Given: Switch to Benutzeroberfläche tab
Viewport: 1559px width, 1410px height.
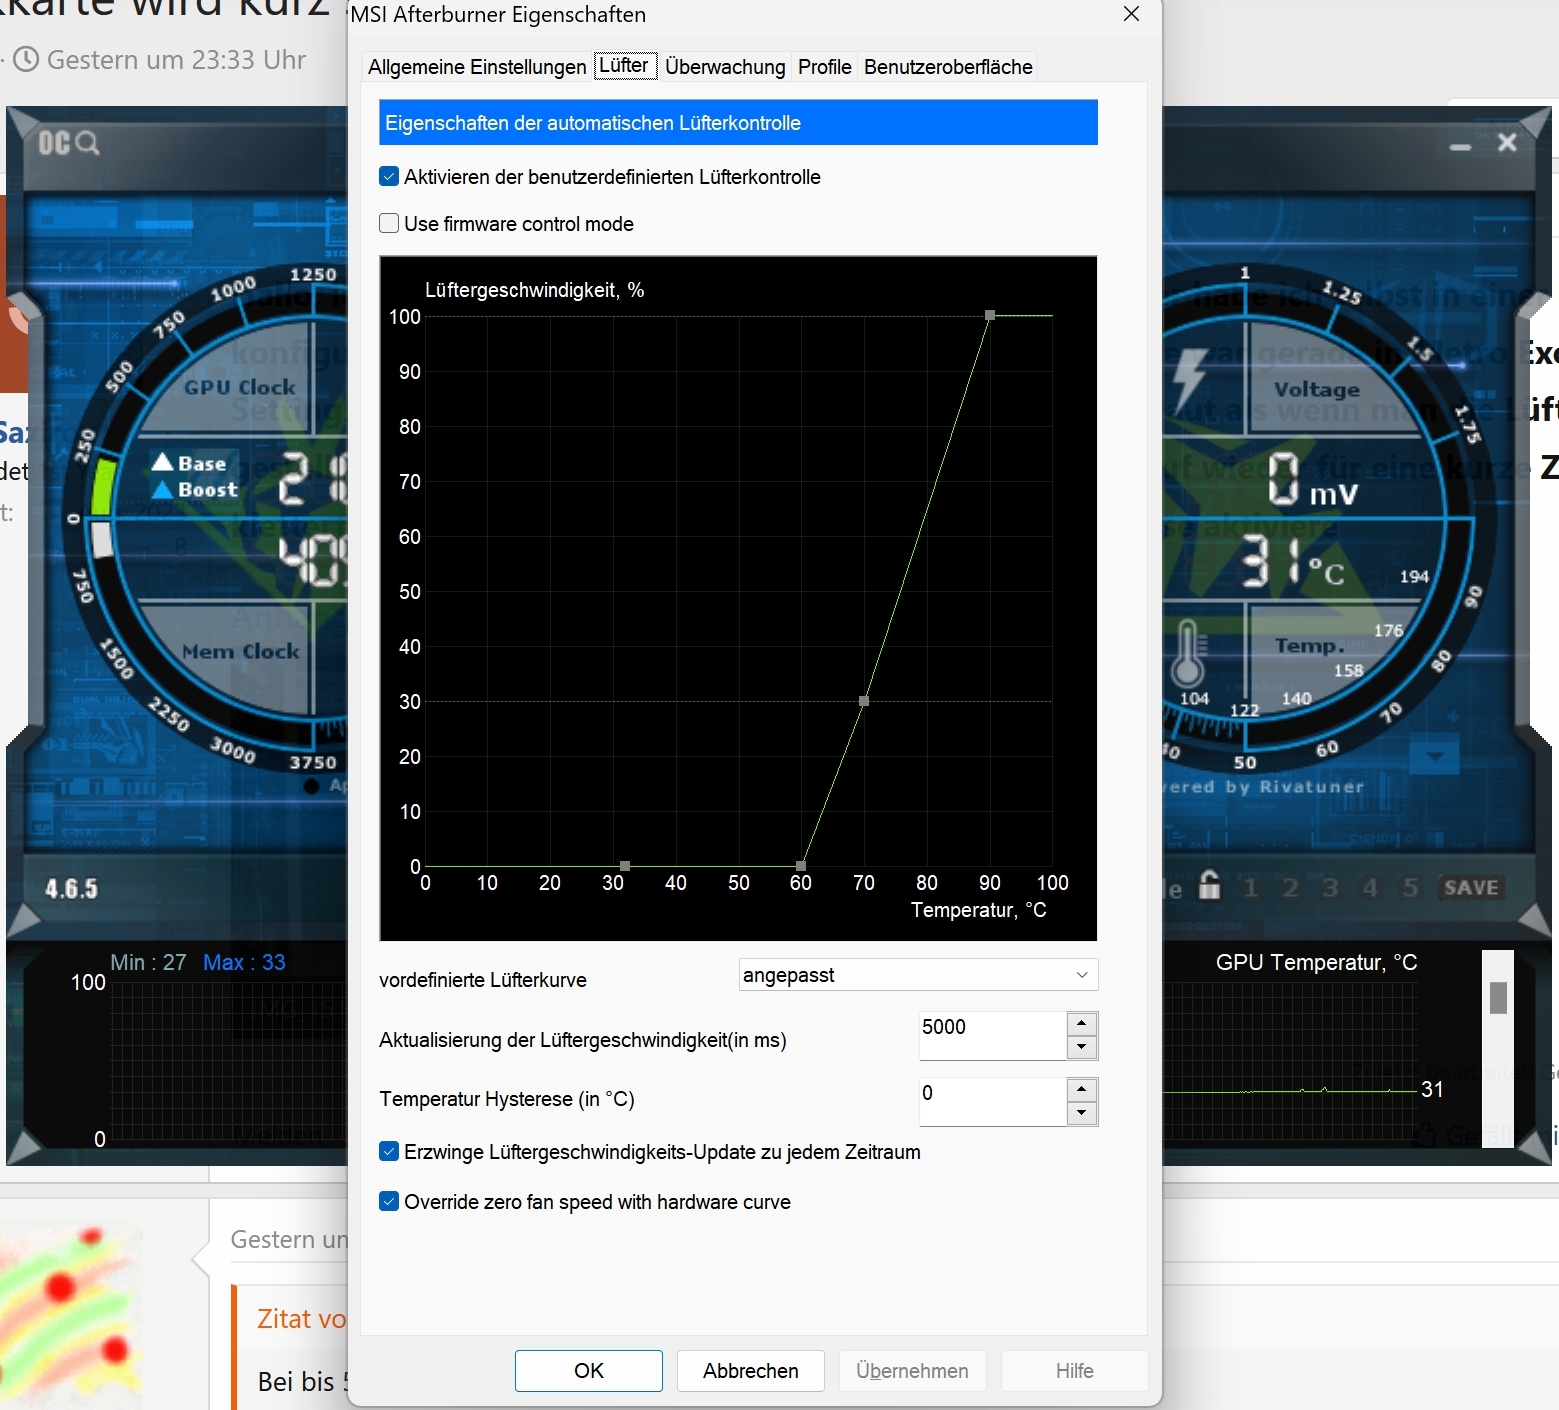Looking at the screenshot, I should coord(948,67).
